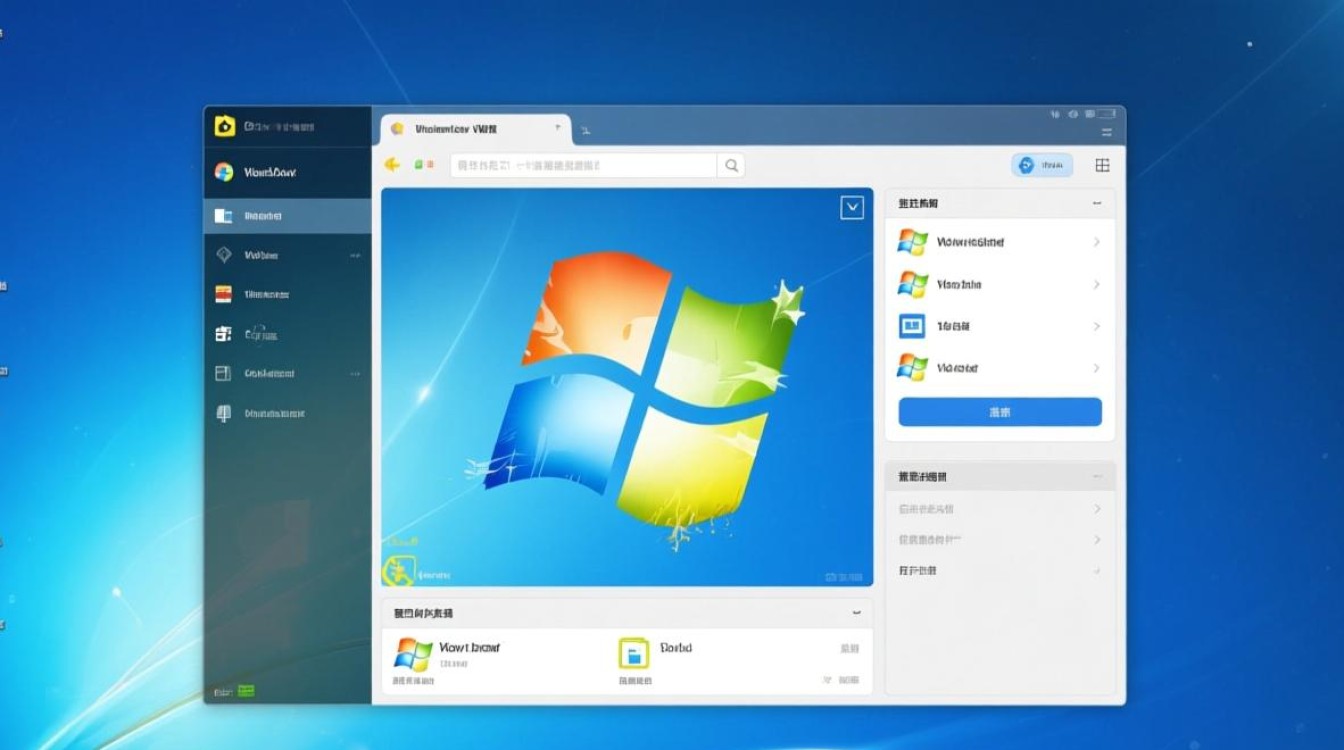
Task: Click the small blue pill button at top right
Action: pyautogui.click(x=1042, y=165)
